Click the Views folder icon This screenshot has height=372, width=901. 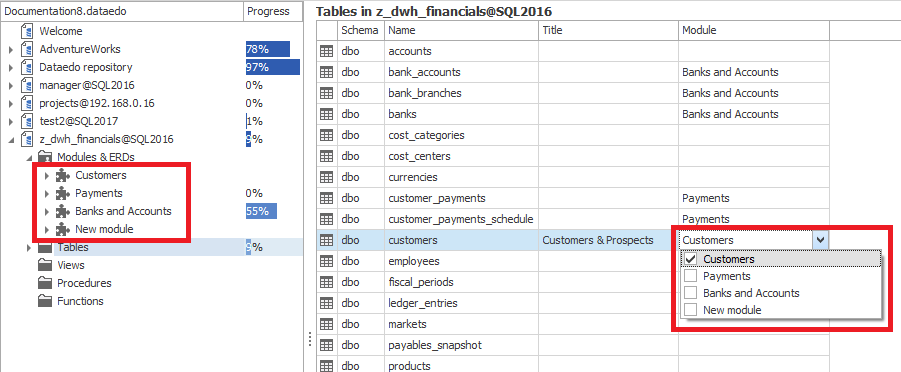click(x=45, y=265)
